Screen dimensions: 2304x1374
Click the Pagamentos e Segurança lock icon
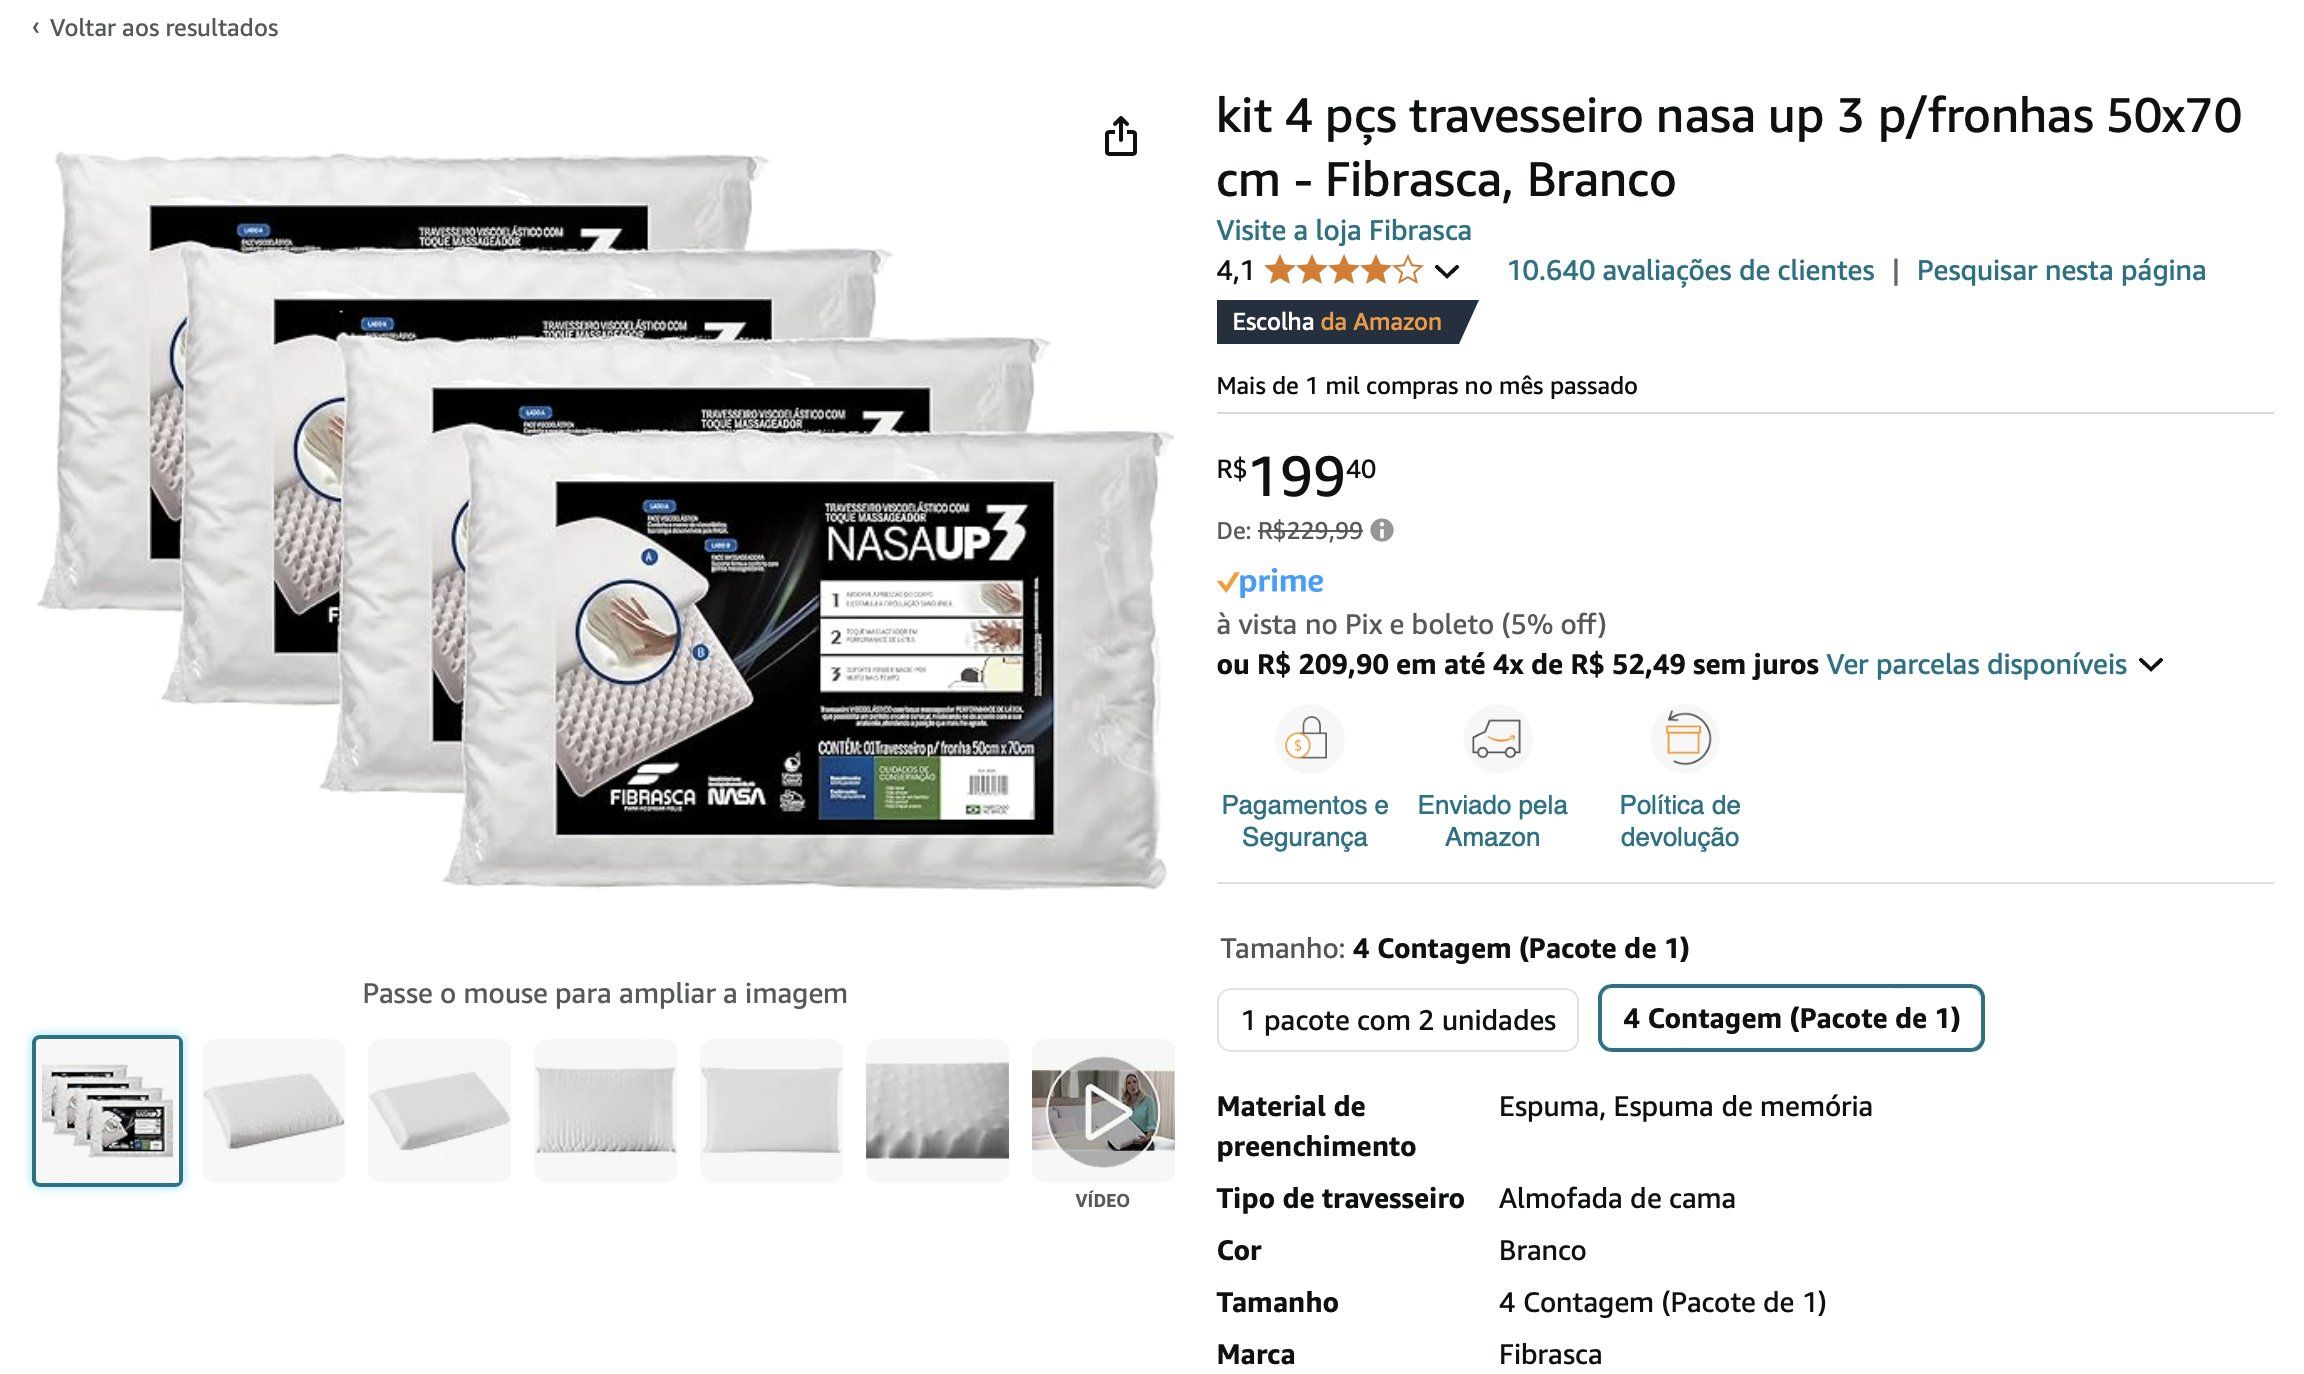click(1306, 739)
